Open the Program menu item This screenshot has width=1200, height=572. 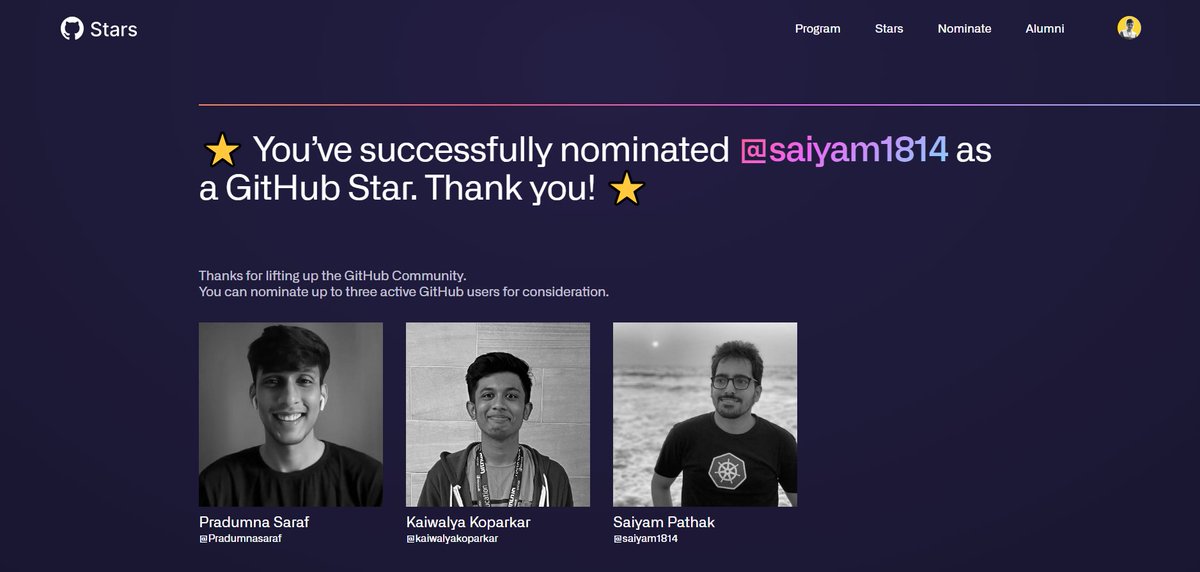coord(817,29)
